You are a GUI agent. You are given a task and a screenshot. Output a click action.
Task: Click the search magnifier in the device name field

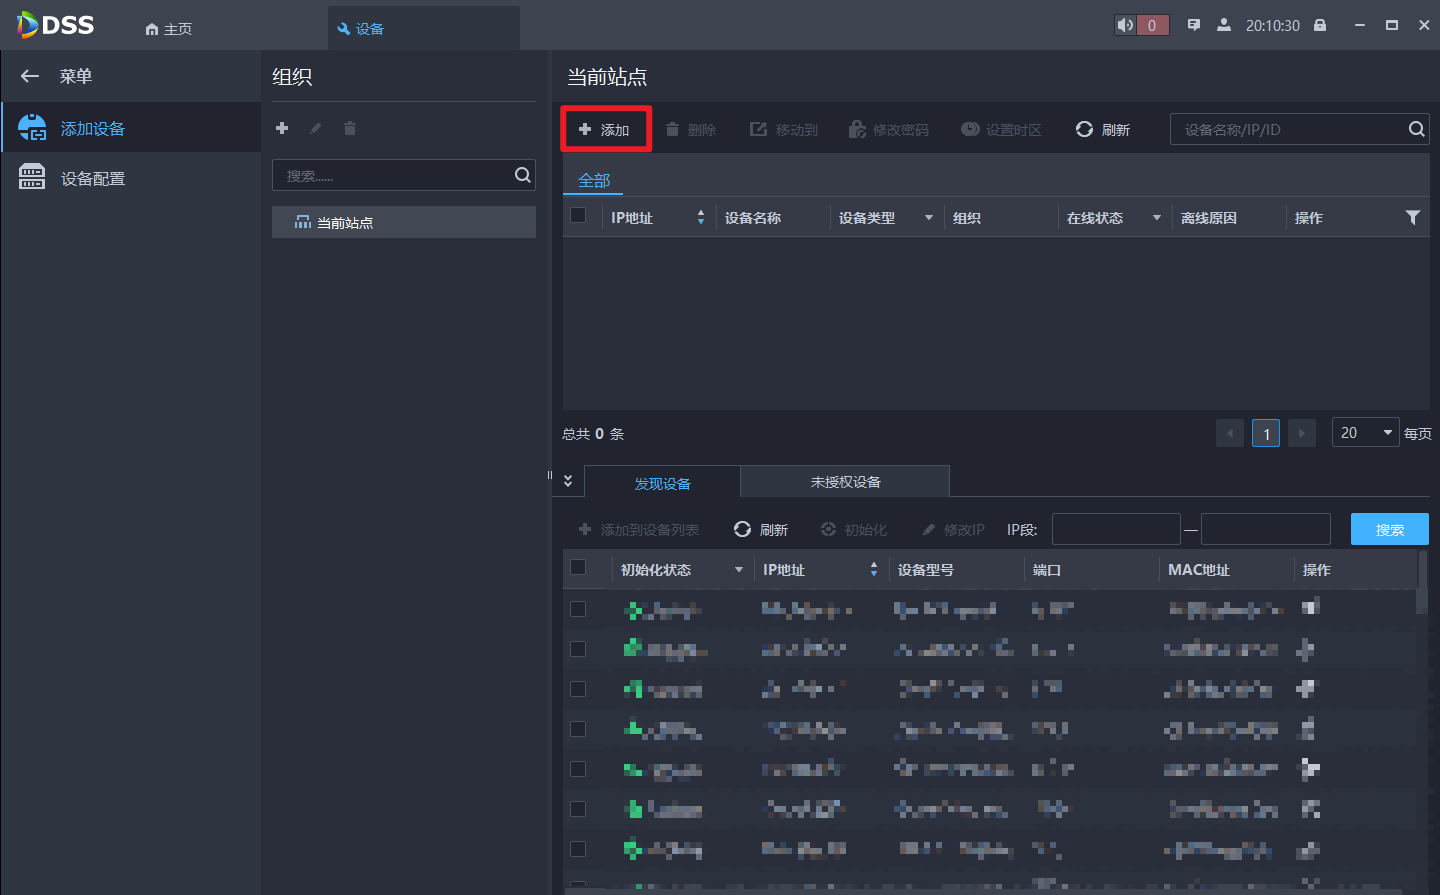point(1416,129)
